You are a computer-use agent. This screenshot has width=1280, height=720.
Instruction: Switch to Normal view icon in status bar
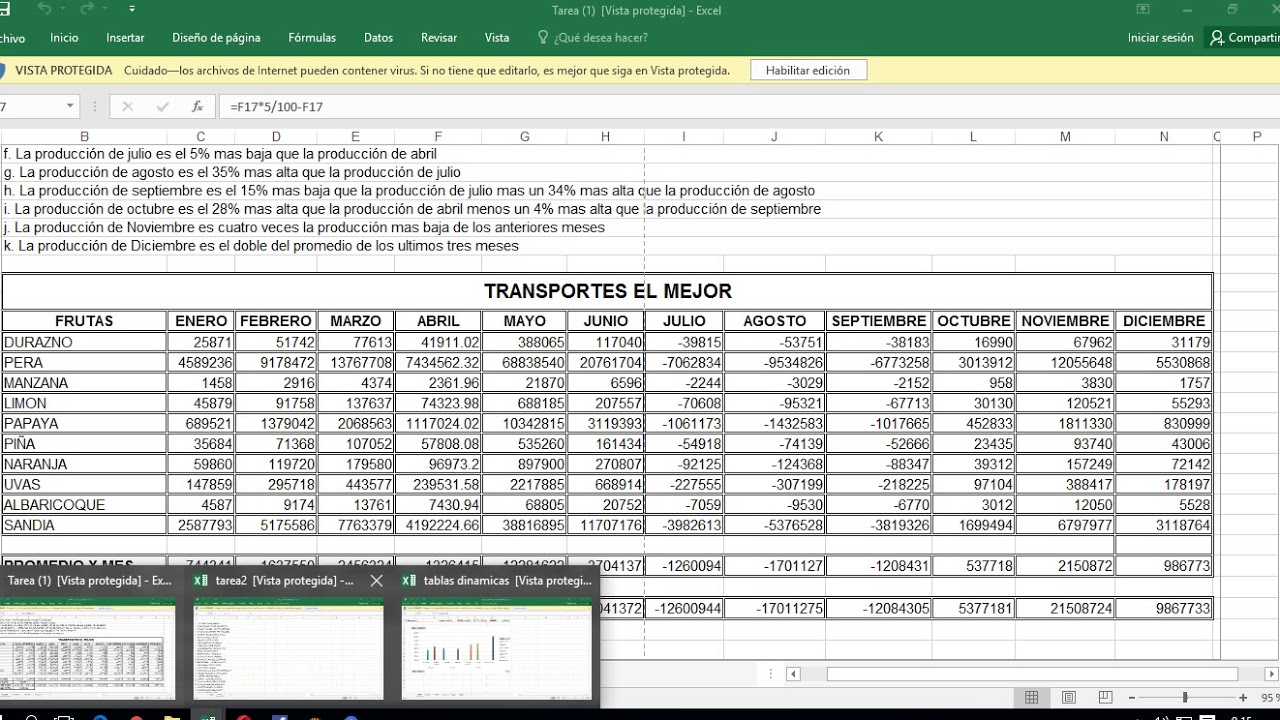tap(1032, 697)
